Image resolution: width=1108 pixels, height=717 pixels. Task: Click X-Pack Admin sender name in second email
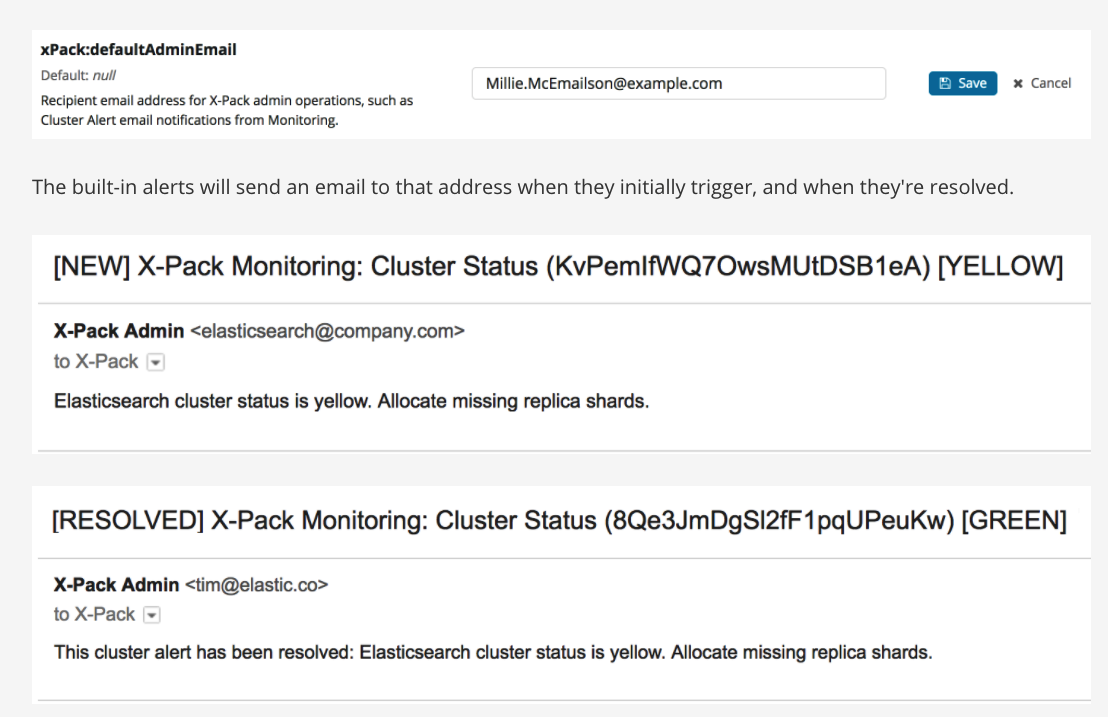tap(117, 585)
